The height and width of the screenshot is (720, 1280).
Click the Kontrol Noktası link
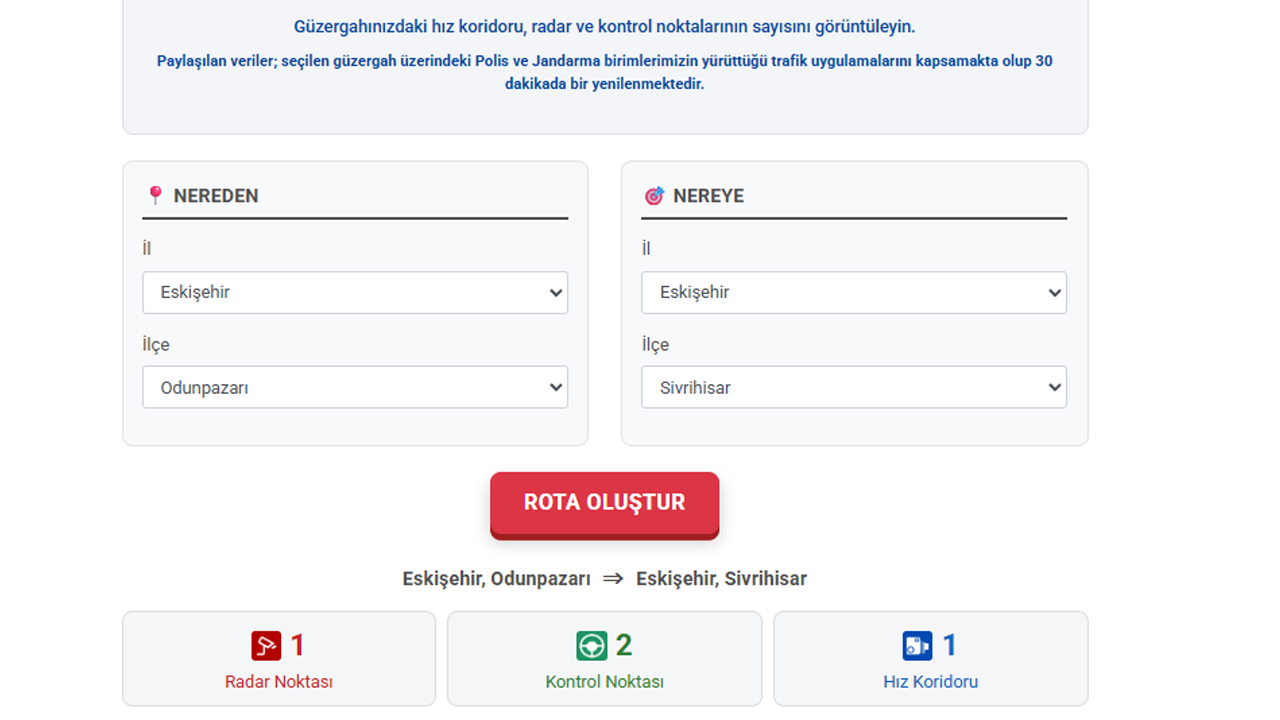pos(604,680)
